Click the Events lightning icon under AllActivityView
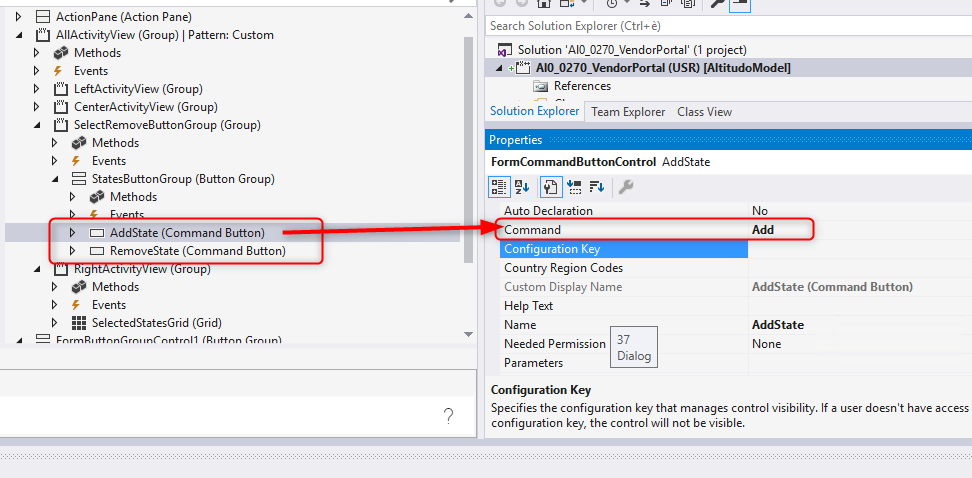 pos(61,71)
